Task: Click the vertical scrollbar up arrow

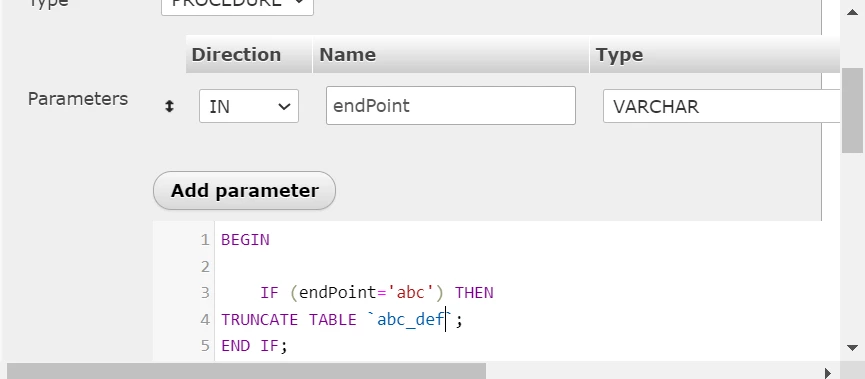Action: [x=852, y=12]
